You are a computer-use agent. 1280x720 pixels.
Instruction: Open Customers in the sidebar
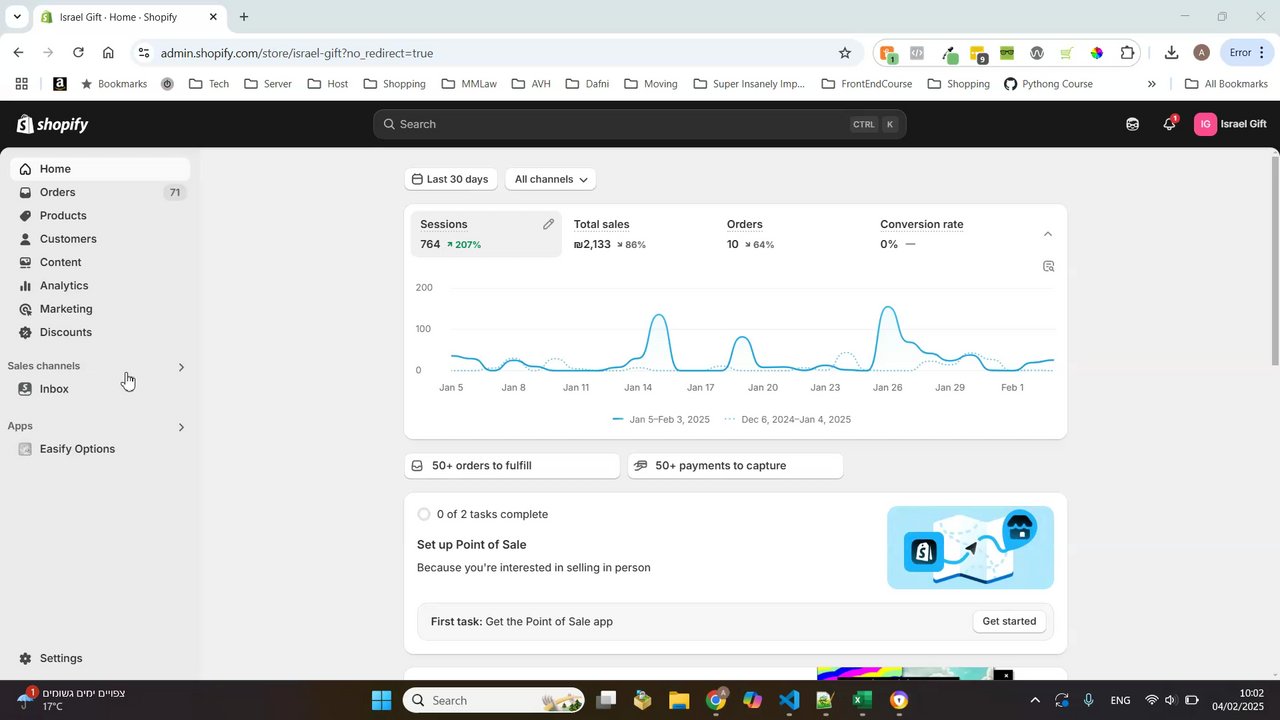(100, 239)
